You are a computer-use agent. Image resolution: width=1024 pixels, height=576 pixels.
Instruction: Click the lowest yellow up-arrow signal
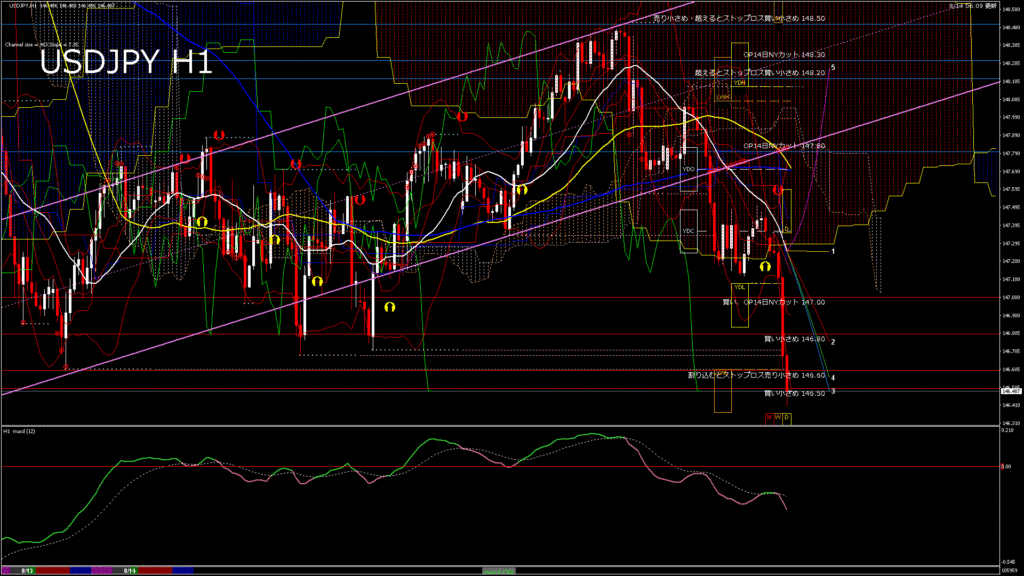[x=390, y=307]
